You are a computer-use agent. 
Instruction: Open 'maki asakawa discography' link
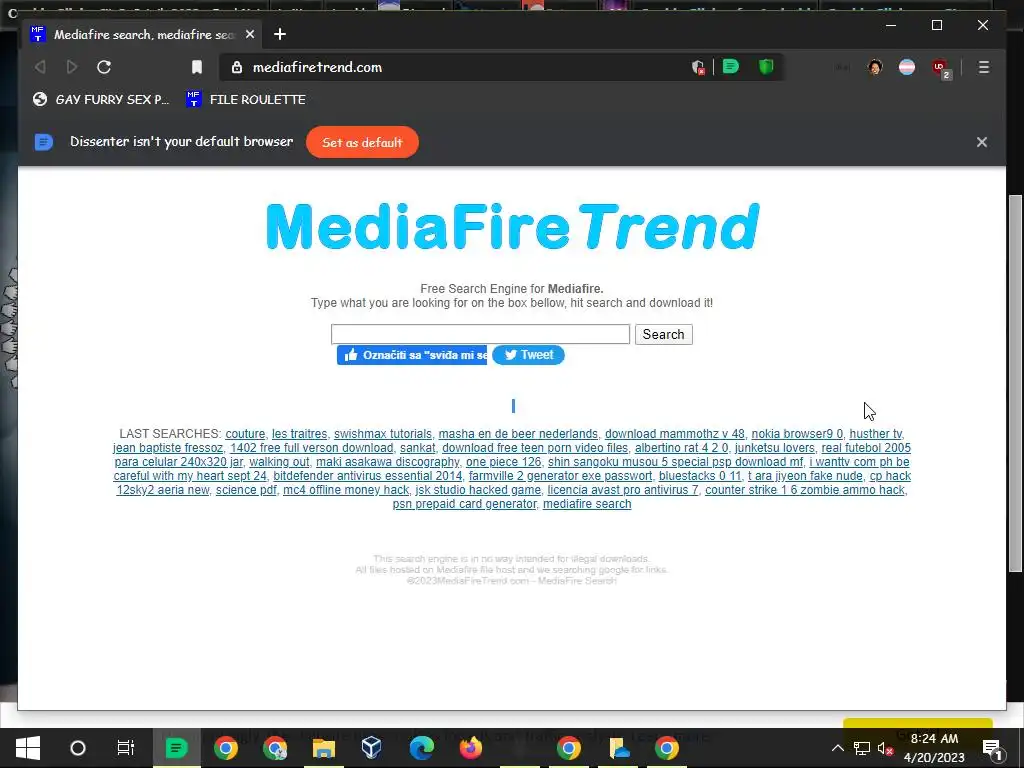click(388, 462)
